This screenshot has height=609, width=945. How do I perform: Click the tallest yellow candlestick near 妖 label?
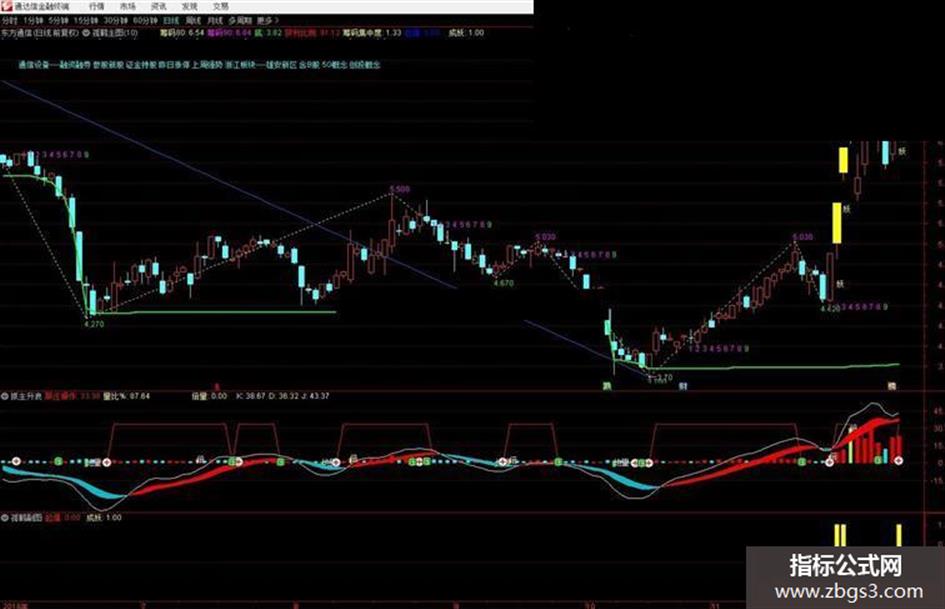click(837, 223)
